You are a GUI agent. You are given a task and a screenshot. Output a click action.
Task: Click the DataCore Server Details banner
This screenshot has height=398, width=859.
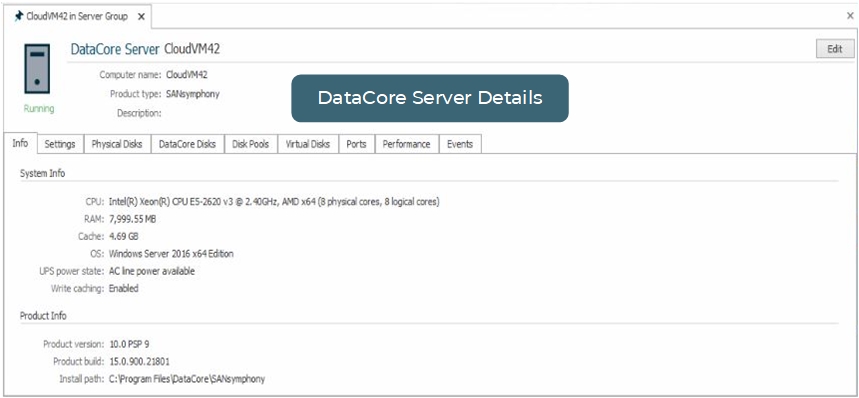[430, 98]
